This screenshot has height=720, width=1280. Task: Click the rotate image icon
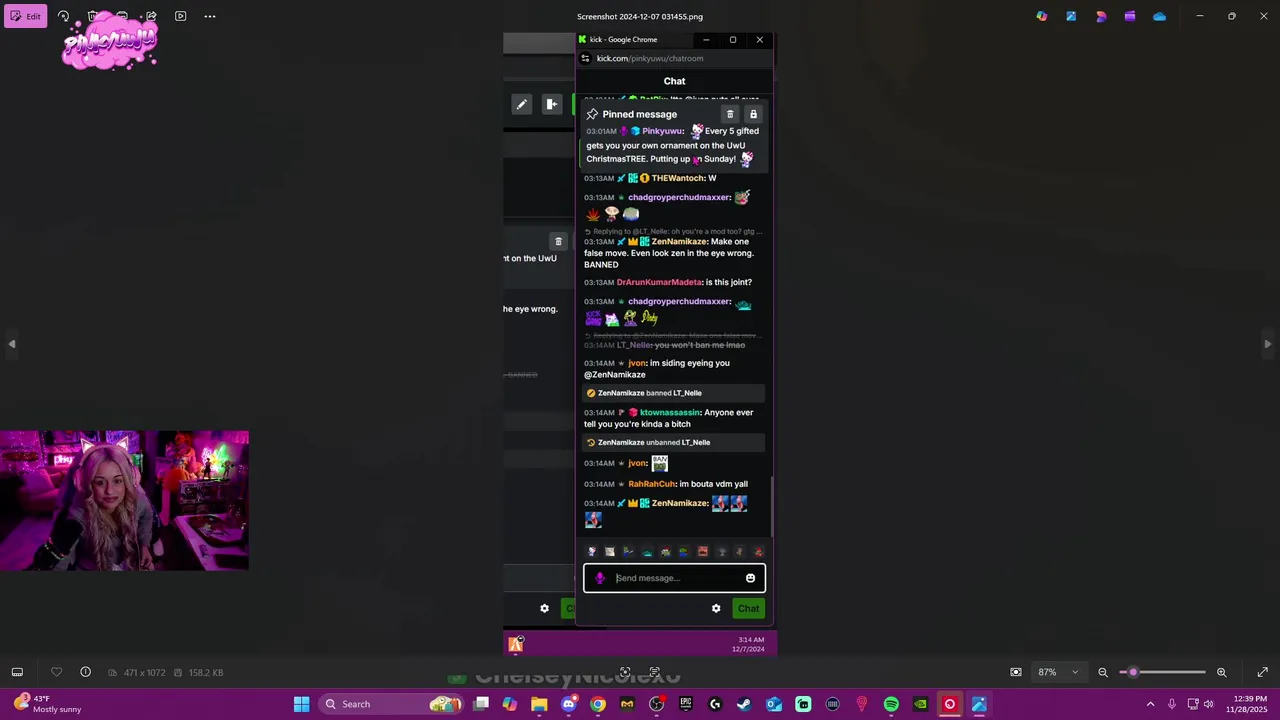(64, 16)
